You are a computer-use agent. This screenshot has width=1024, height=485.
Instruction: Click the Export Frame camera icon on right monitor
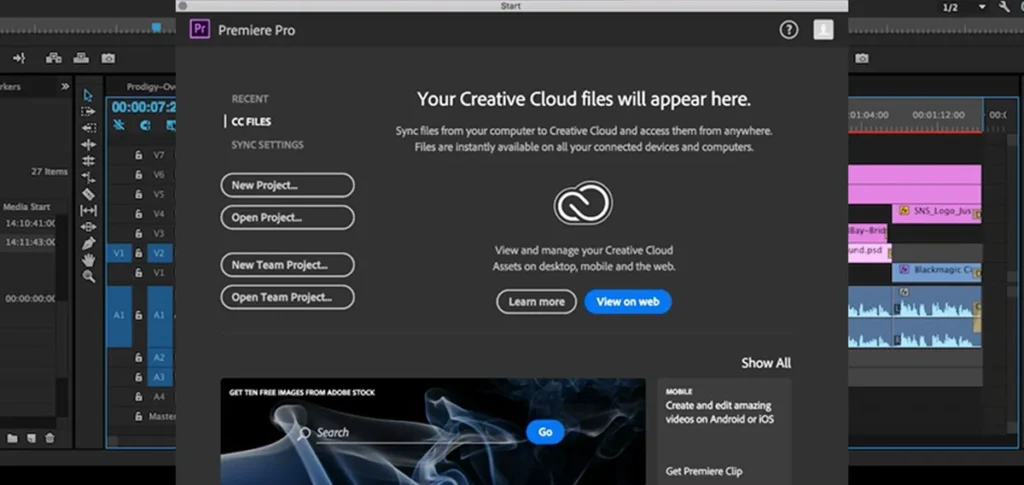tap(862, 59)
